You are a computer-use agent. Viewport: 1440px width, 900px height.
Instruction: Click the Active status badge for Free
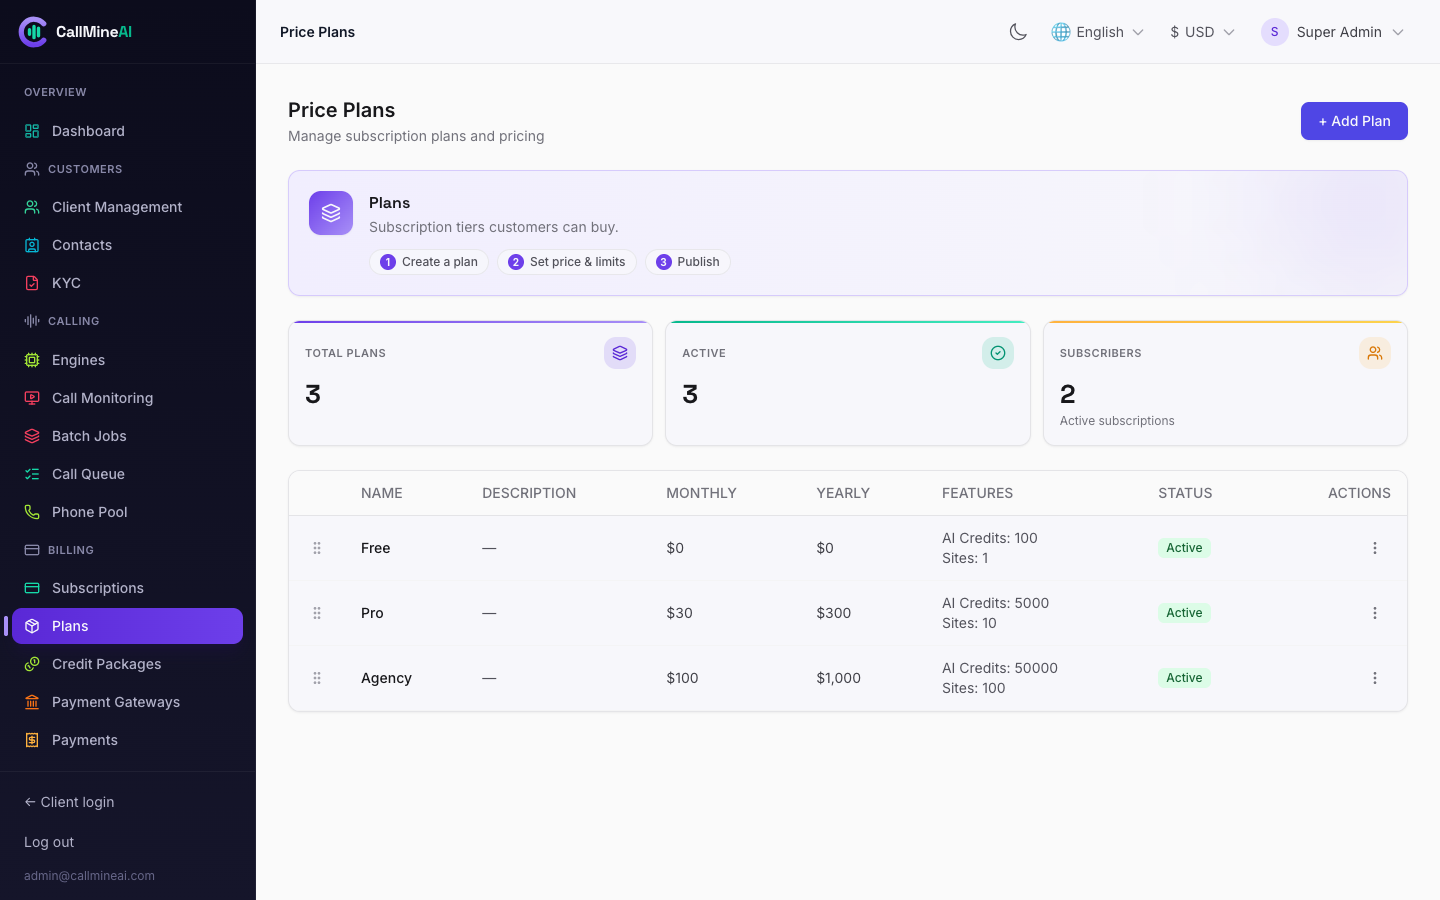coord(1184,548)
